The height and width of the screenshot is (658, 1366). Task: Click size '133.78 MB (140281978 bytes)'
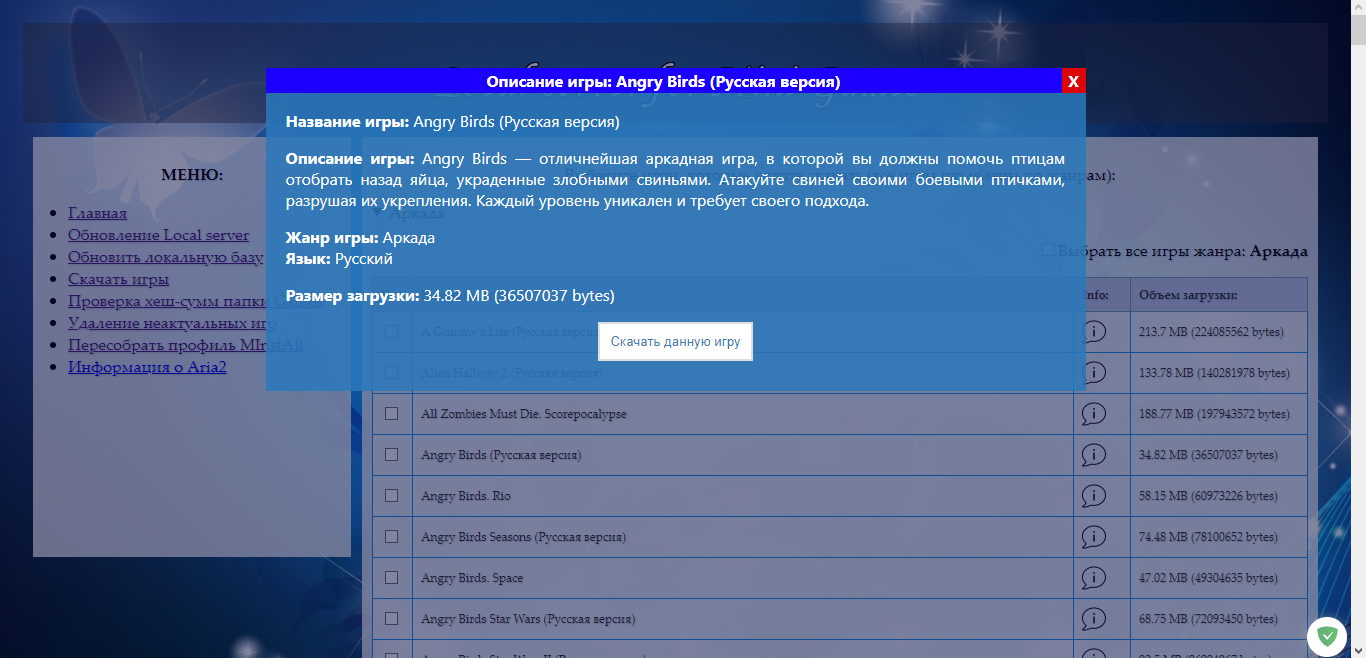[x=1214, y=373]
